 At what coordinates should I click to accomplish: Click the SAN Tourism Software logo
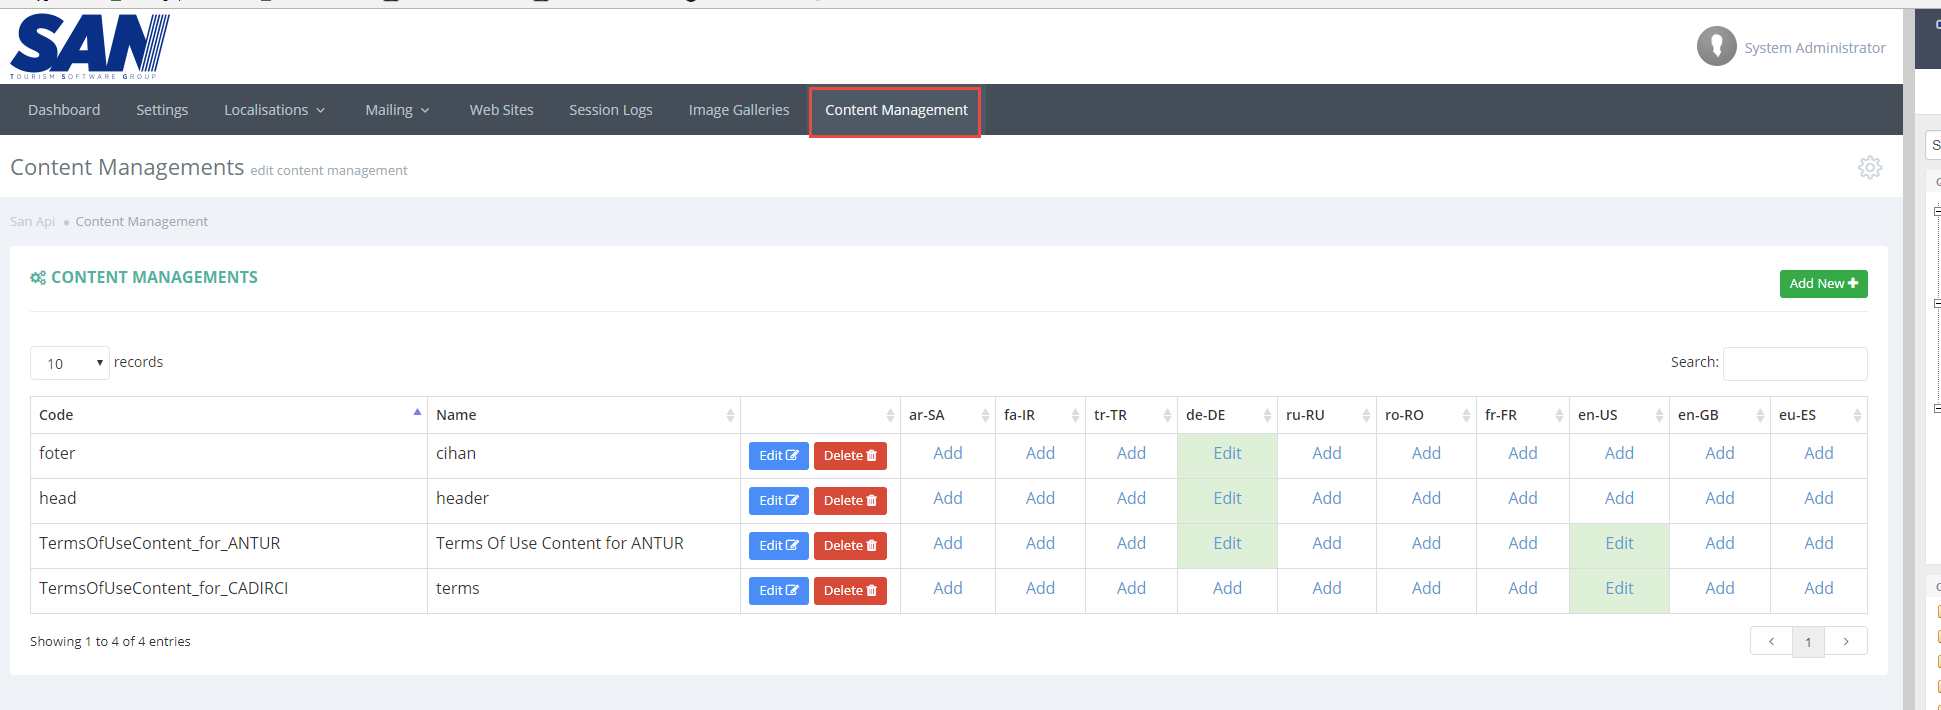point(90,46)
